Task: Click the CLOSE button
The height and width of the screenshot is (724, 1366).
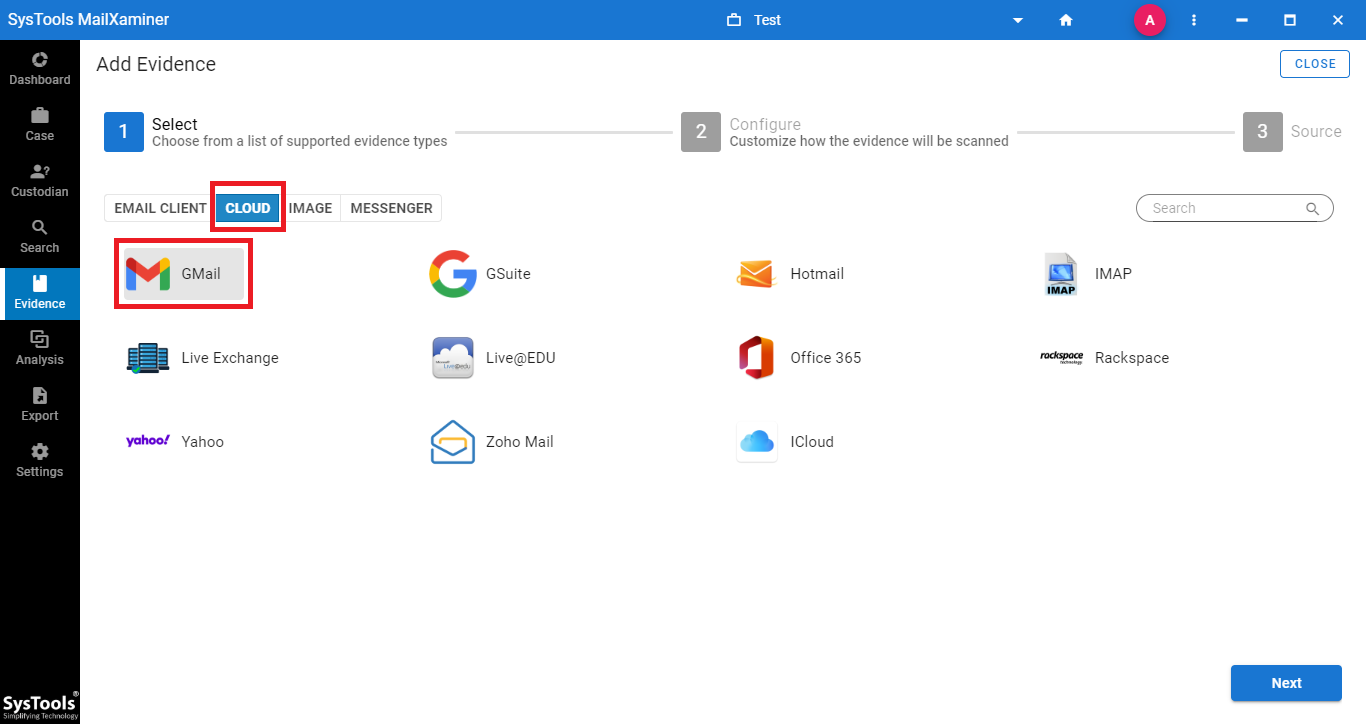Action: (x=1315, y=63)
